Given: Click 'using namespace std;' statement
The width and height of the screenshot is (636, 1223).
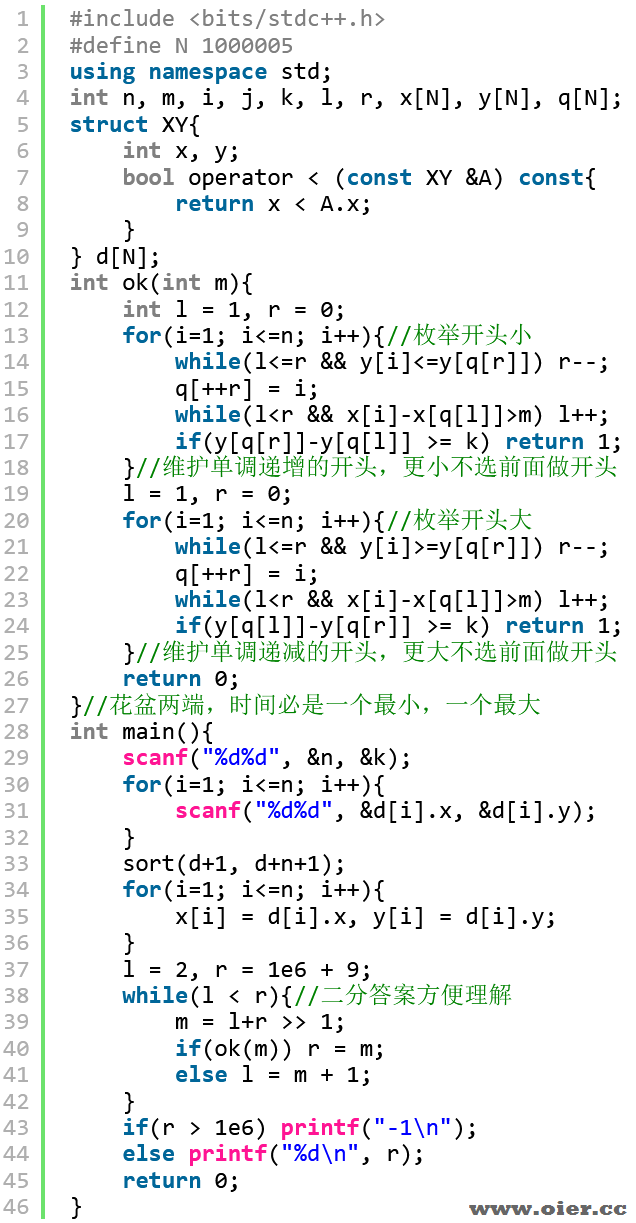Looking at the screenshot, I should [x=200, y=71].
